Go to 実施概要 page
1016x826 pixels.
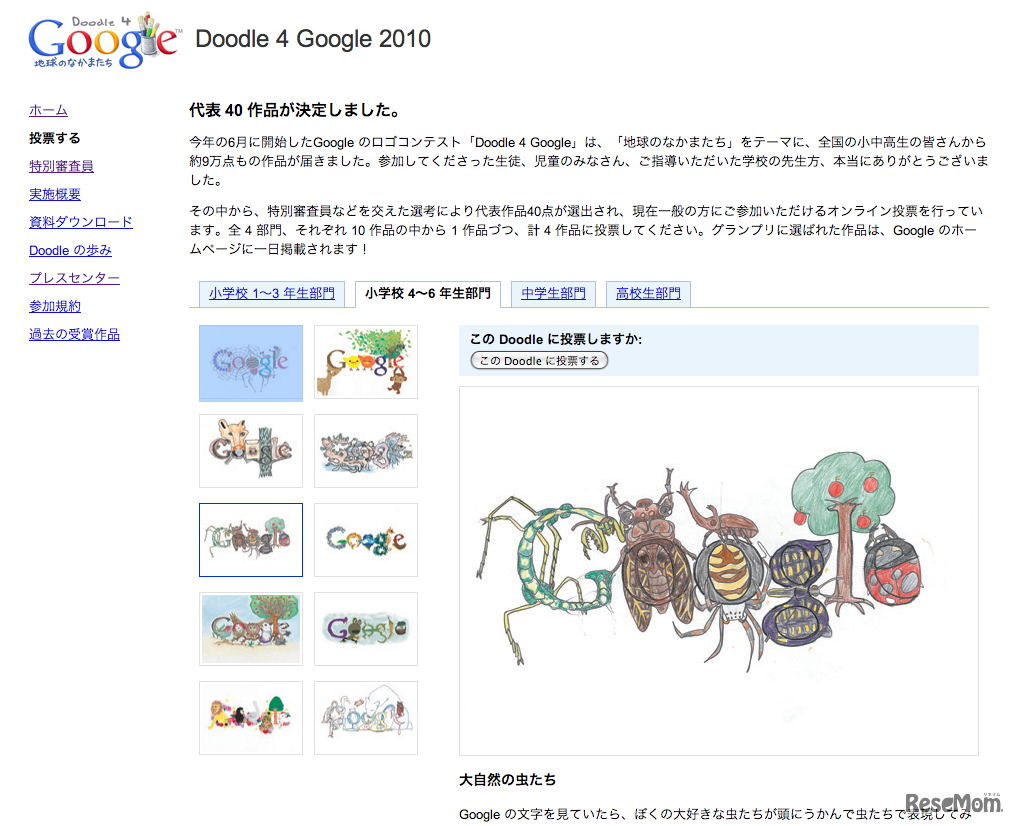click(55, 194)
